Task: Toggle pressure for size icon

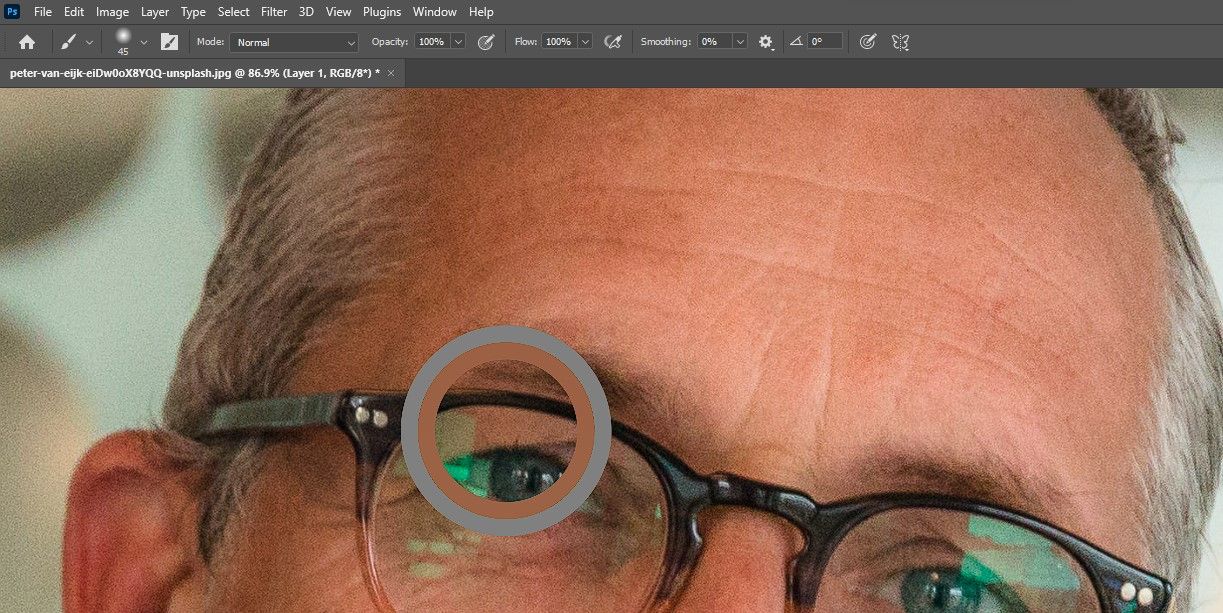Action: click(868, 42)
